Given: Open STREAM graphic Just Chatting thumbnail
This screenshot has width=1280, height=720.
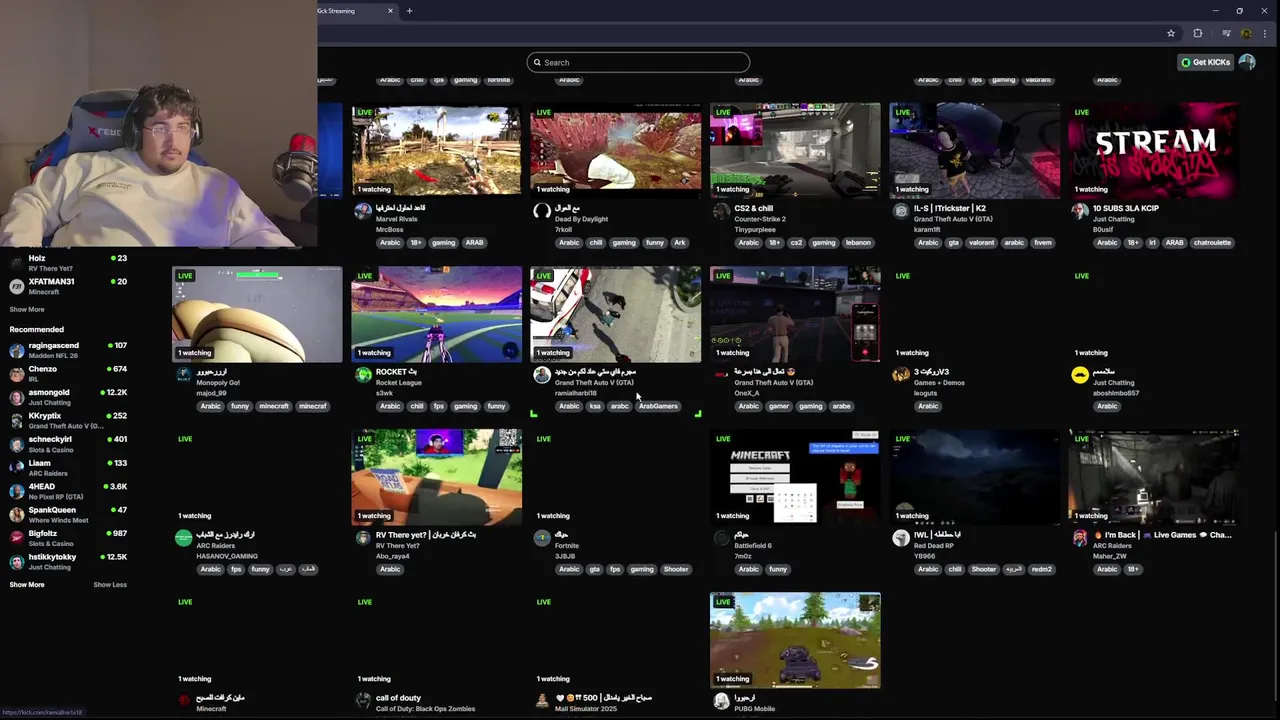Looking at the screenshot, I should click(x=1153, y=149).
